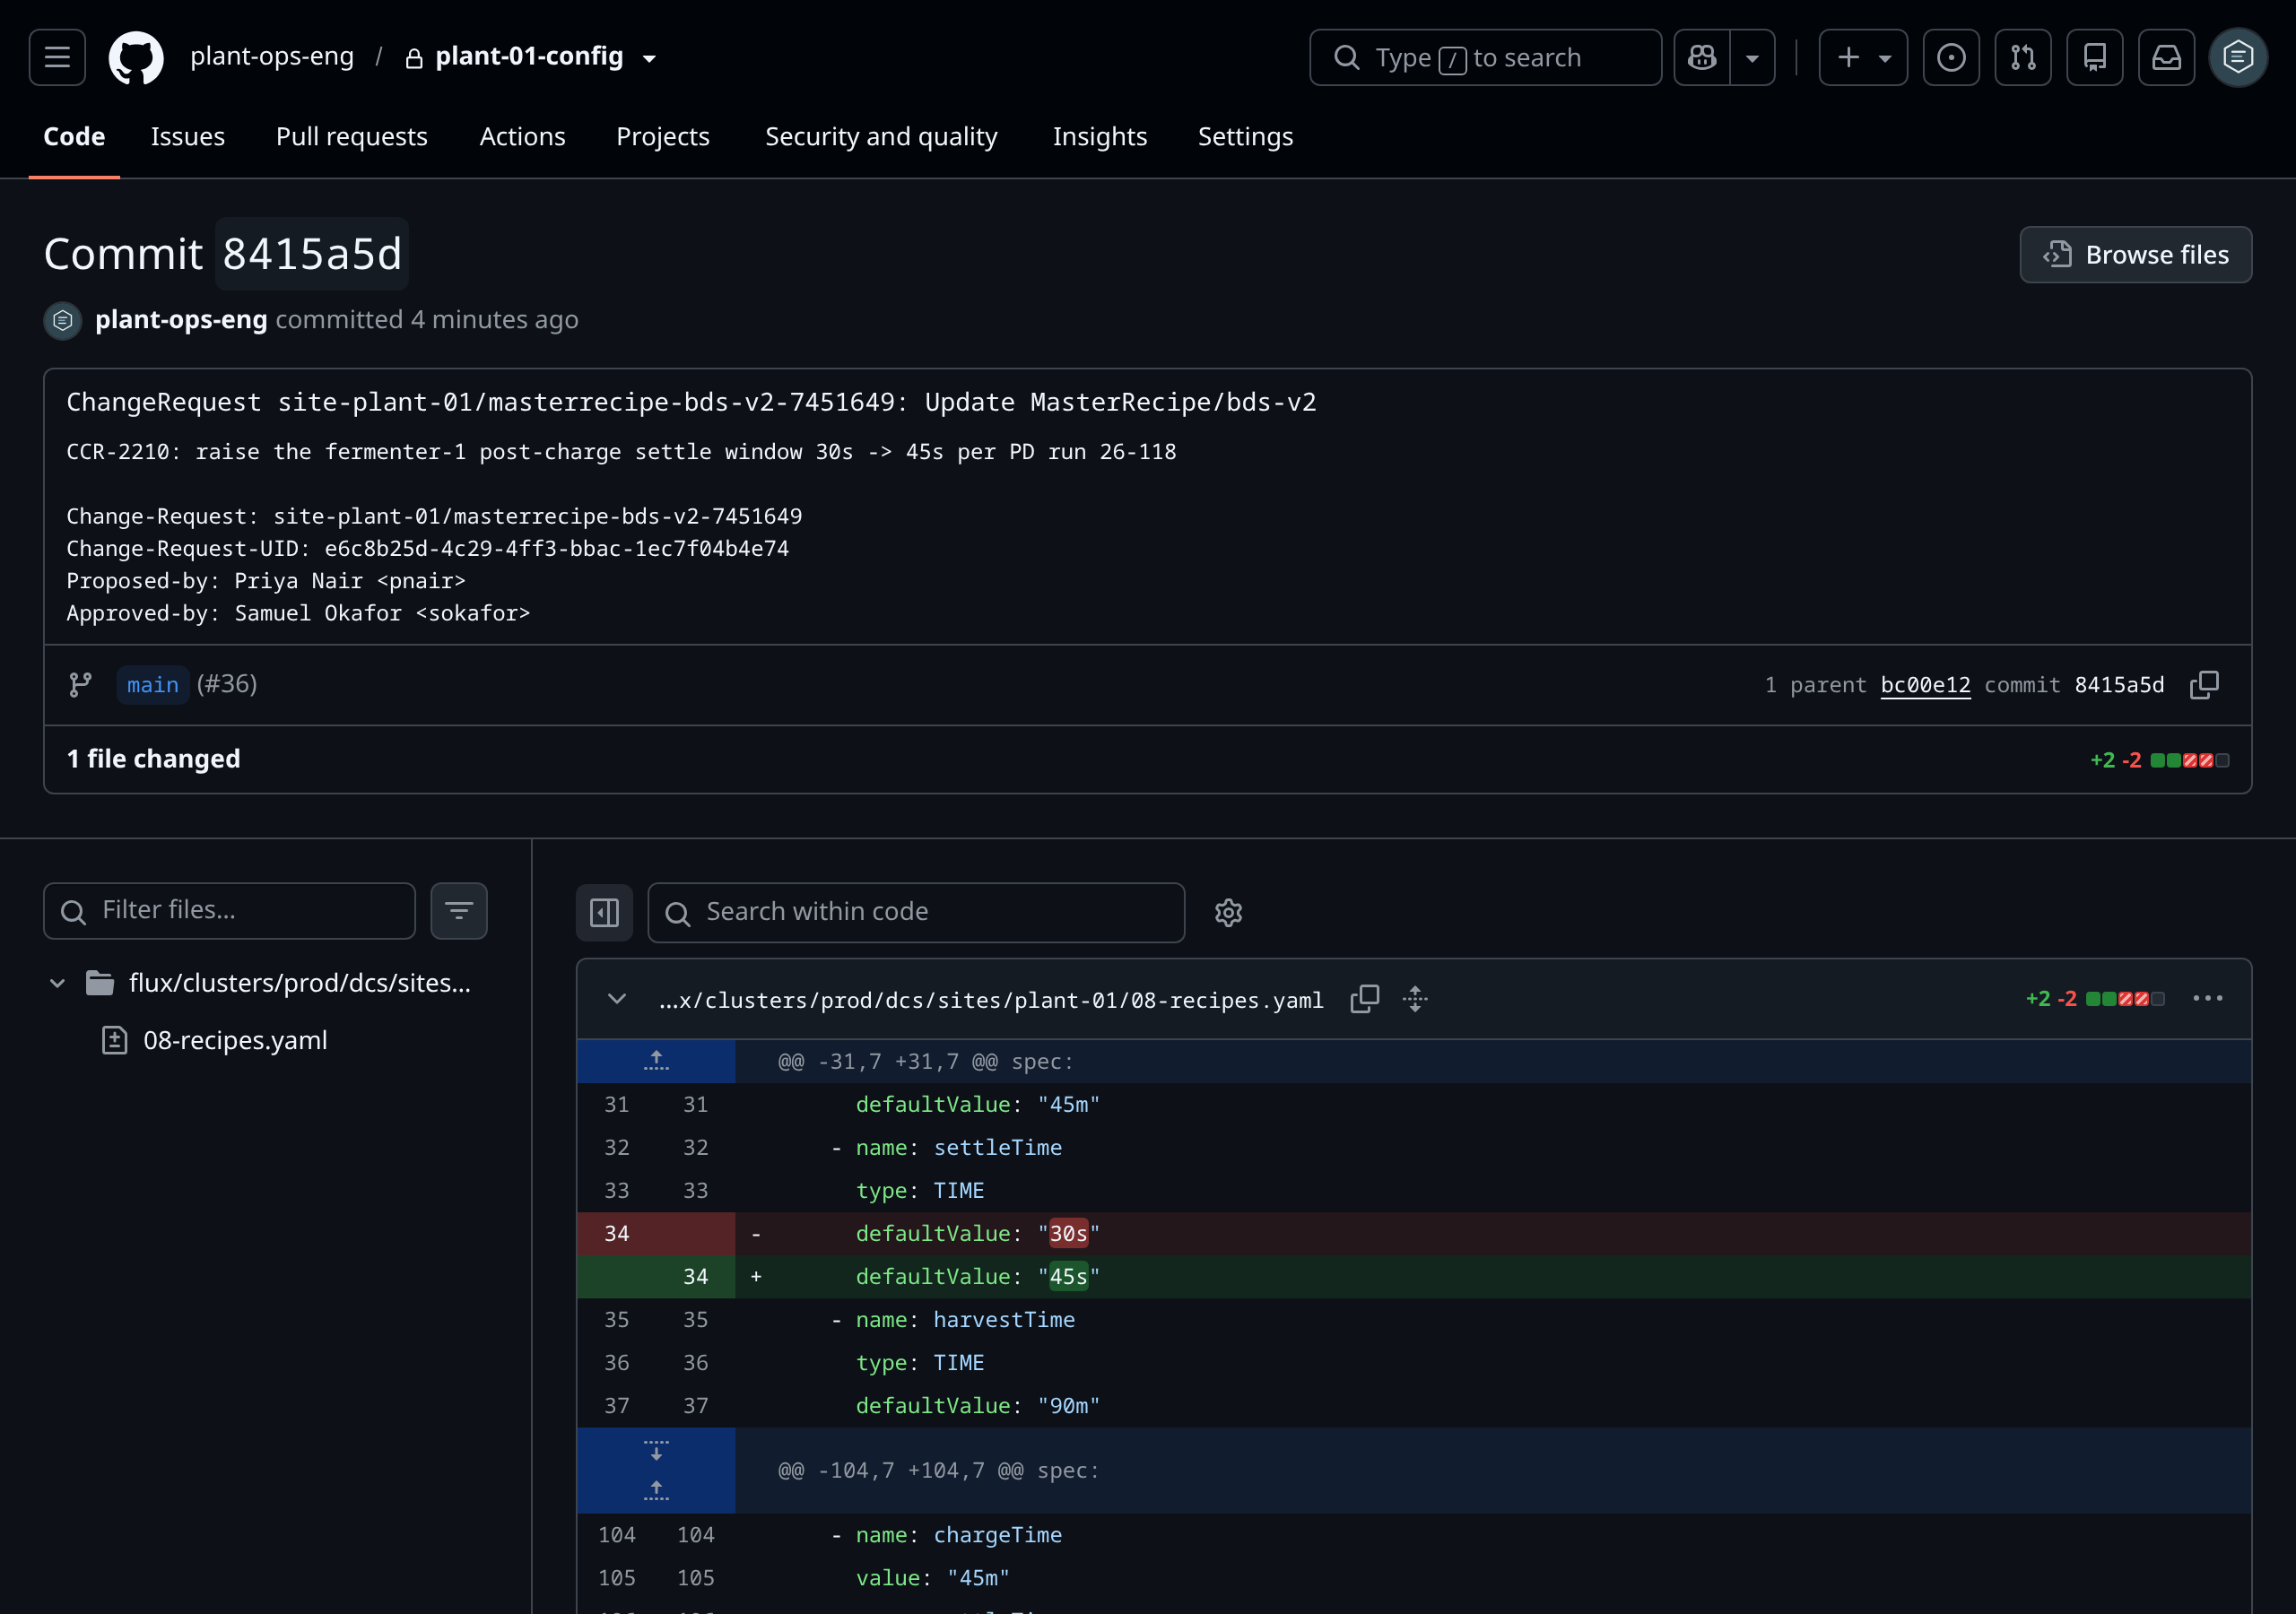Screen dimensions: 2296x1614
Task: Expand down below line 37
Action: [x=656, y=1450]
